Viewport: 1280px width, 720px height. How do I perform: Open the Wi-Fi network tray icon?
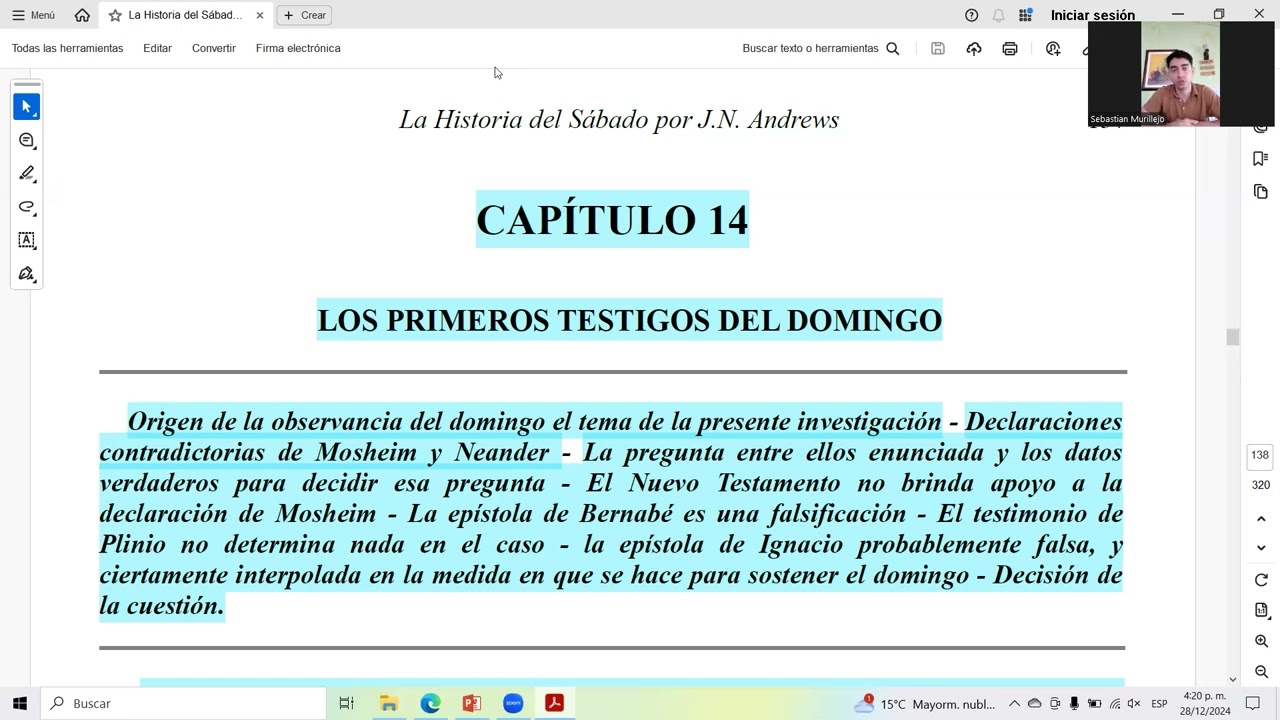point(1115,704)
